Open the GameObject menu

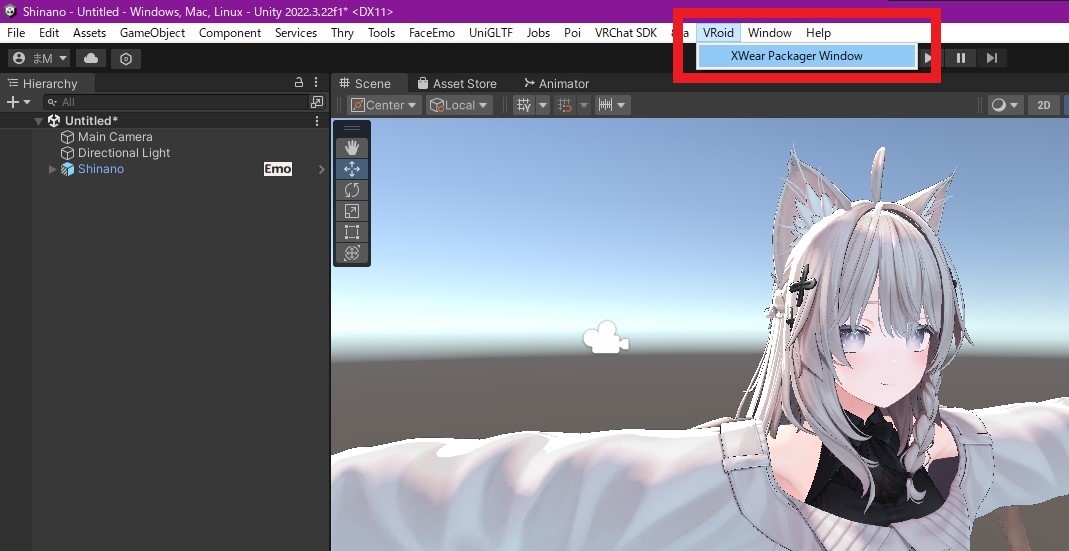[152, 33]
